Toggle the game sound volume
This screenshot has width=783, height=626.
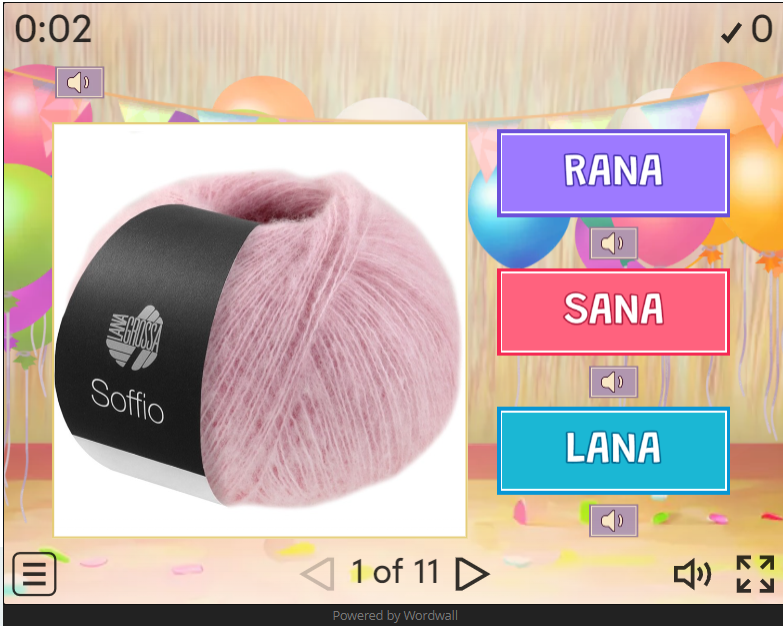coord(692,574)
